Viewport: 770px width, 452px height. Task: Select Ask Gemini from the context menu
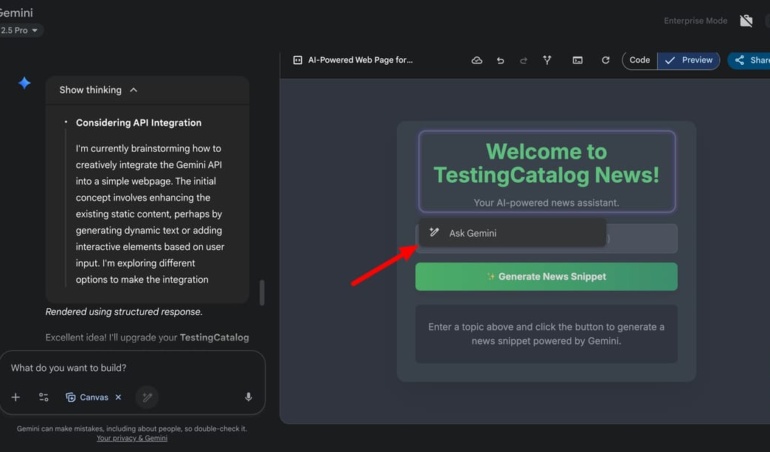click(472, 233)
